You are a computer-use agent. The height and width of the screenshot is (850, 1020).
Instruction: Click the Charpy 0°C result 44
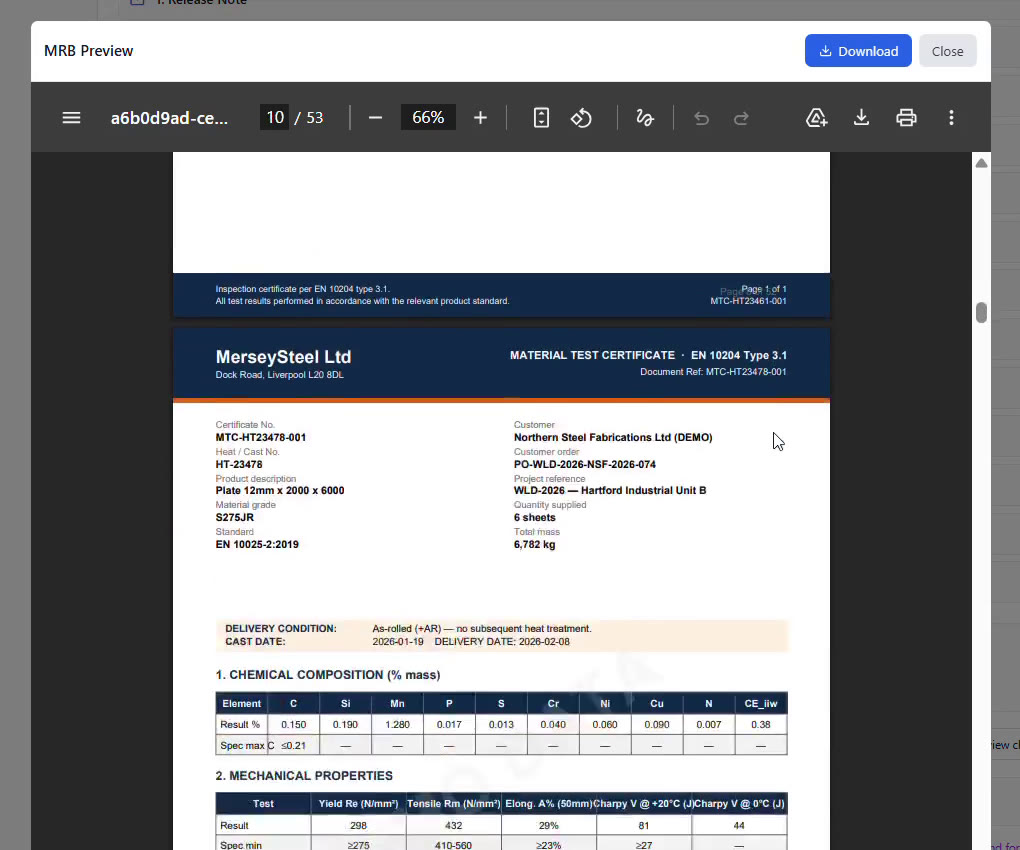pyautogui.click(x=739, y=825)
